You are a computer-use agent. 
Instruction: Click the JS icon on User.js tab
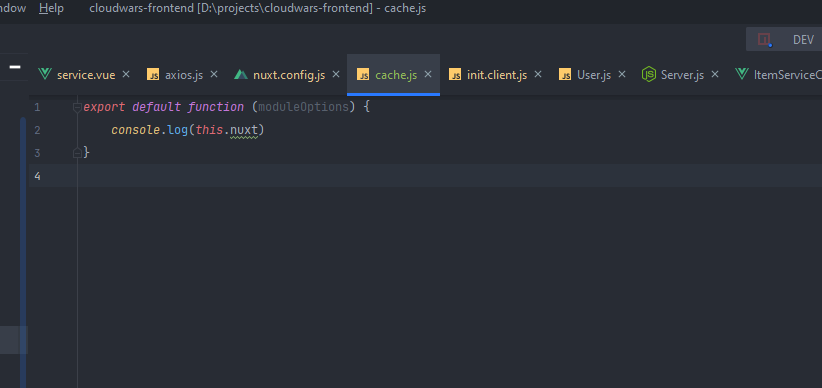565,74
